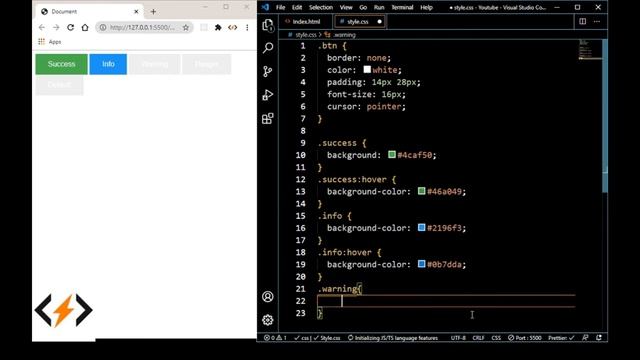Open the Go menu
The height and width of the screenshot is (360, 640).
[363, 7]
